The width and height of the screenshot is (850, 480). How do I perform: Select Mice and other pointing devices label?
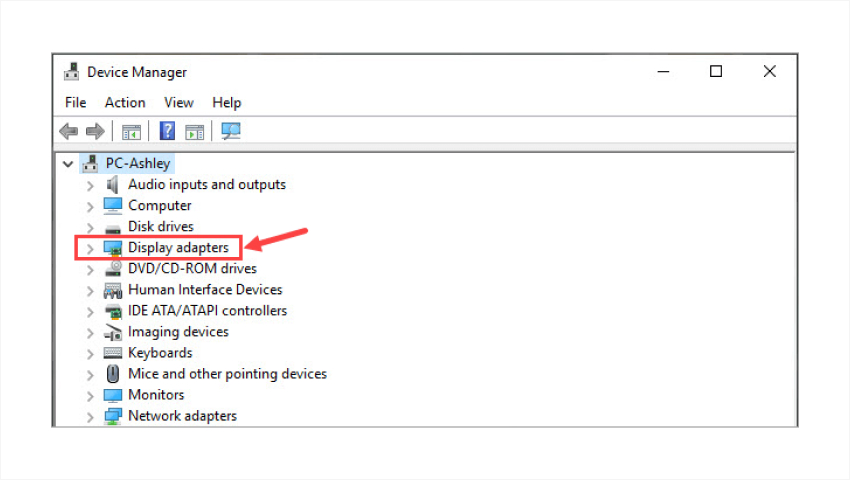227,374
